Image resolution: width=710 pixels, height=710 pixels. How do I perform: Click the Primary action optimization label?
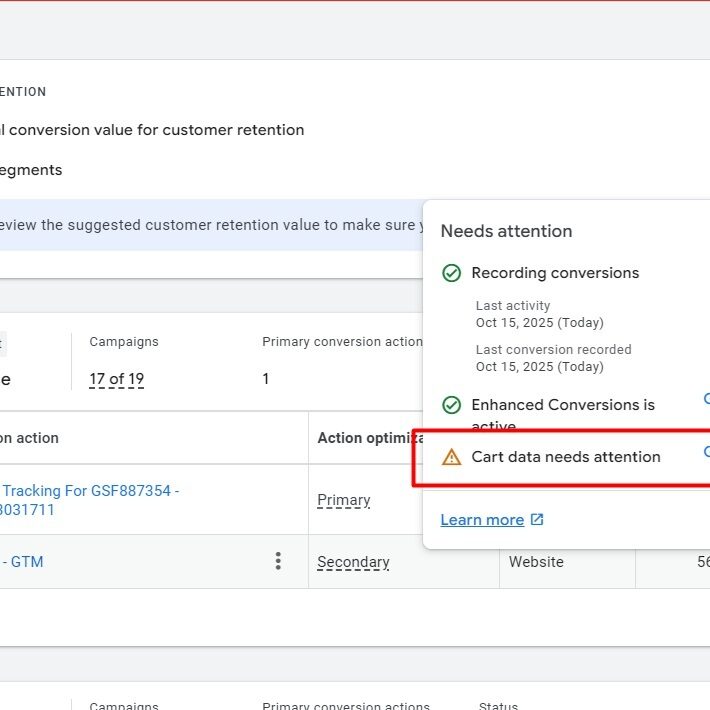[344, 500]
